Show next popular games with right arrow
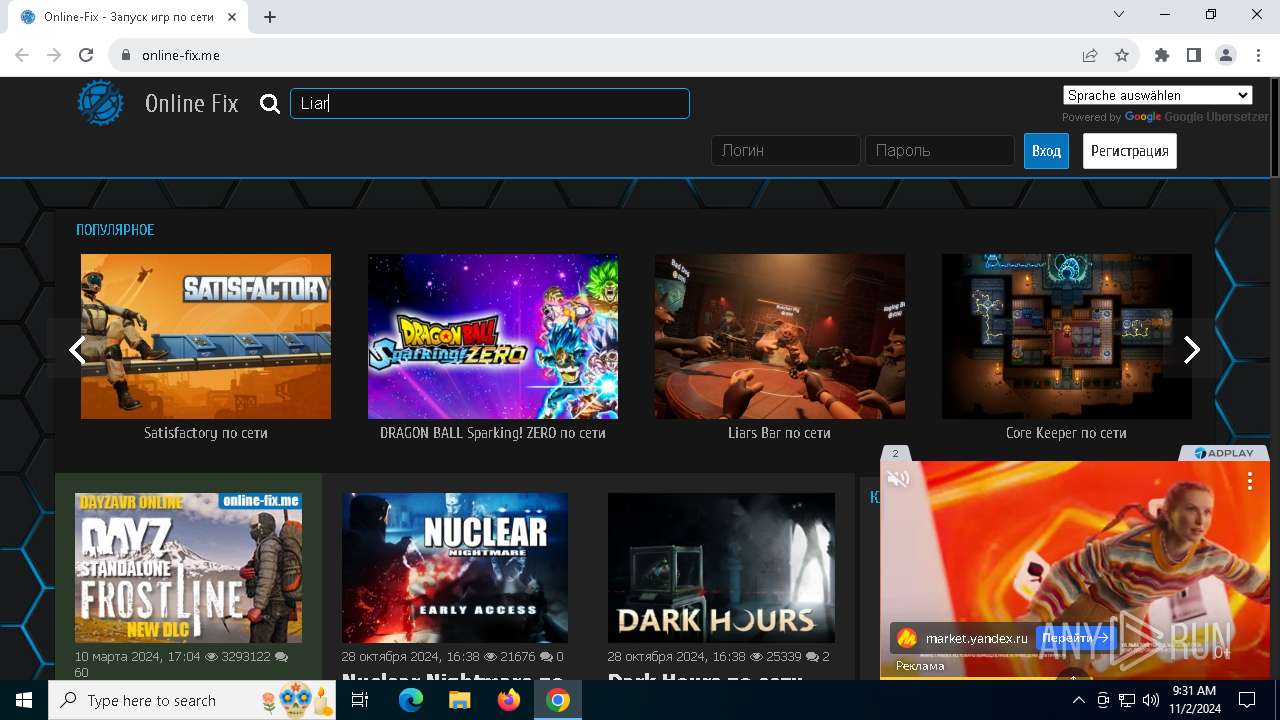Viewport: 1280px width, 720px height. (1191, 349)
